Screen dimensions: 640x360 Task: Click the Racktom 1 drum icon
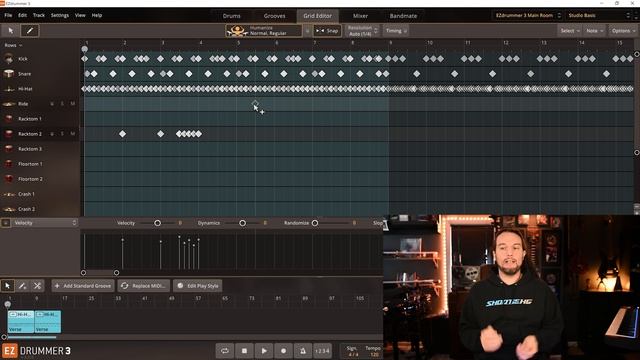coord(9,119)
